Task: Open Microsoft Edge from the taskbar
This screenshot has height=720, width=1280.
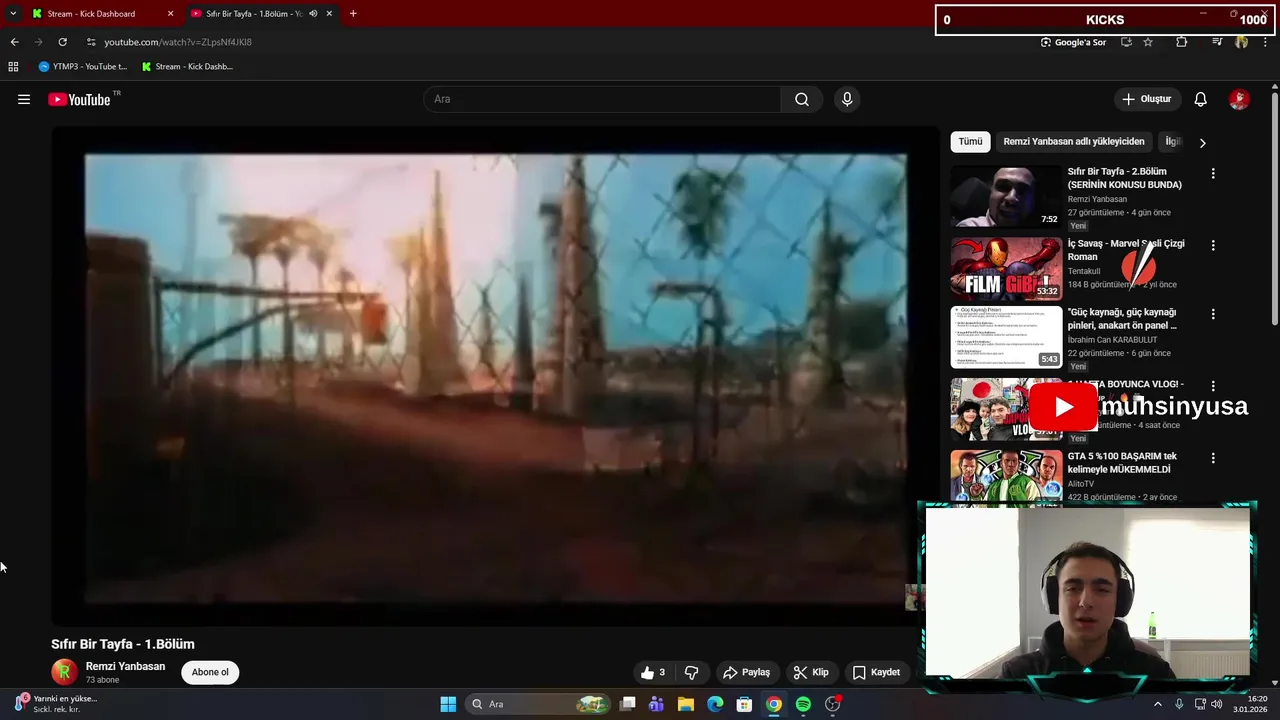Action: 715,704
